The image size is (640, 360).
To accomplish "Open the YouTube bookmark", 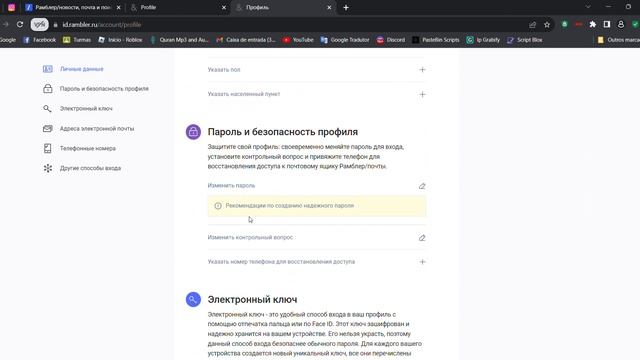I will point(298,40).
